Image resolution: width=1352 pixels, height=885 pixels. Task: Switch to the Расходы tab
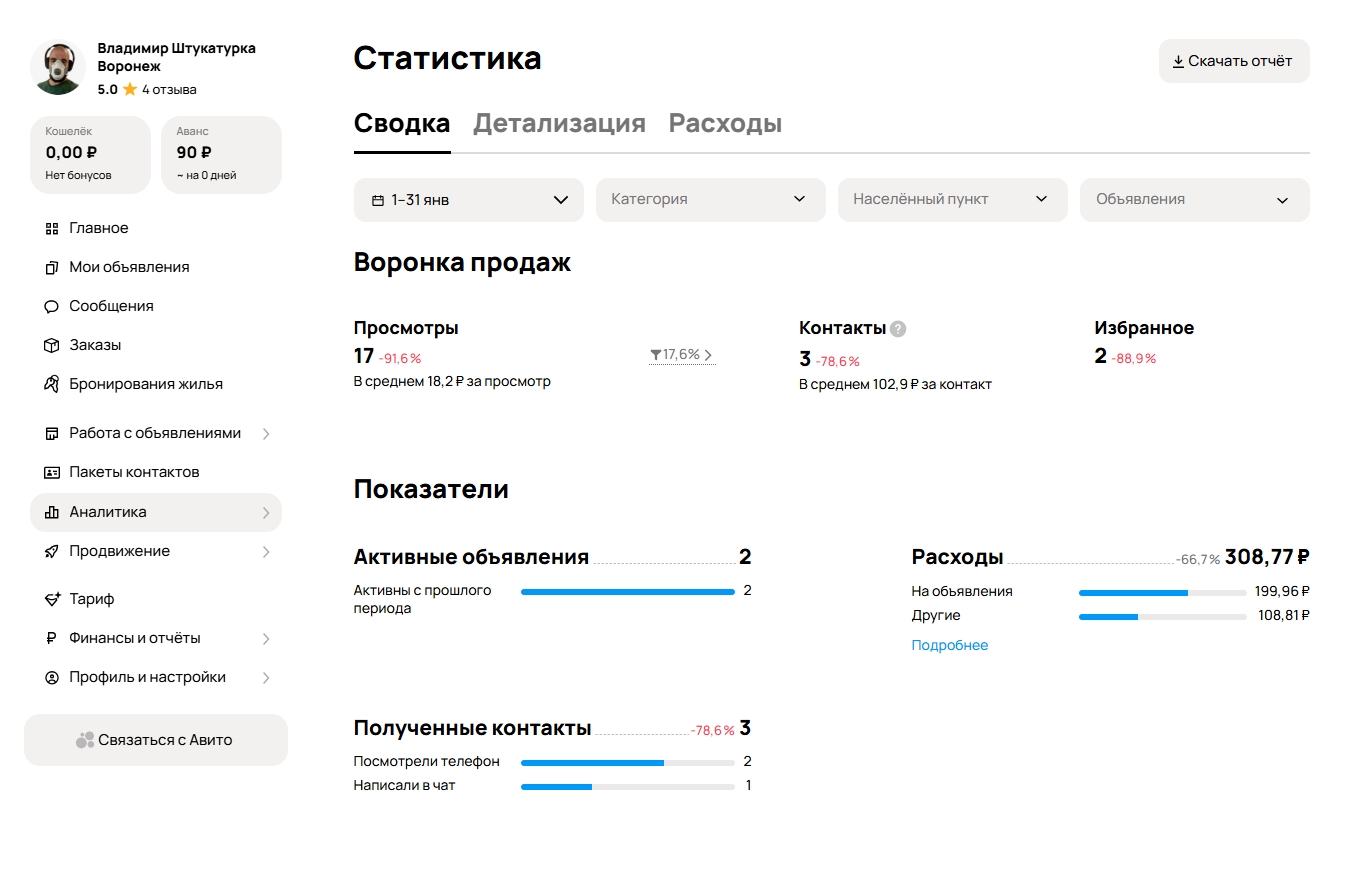point(725,124)
